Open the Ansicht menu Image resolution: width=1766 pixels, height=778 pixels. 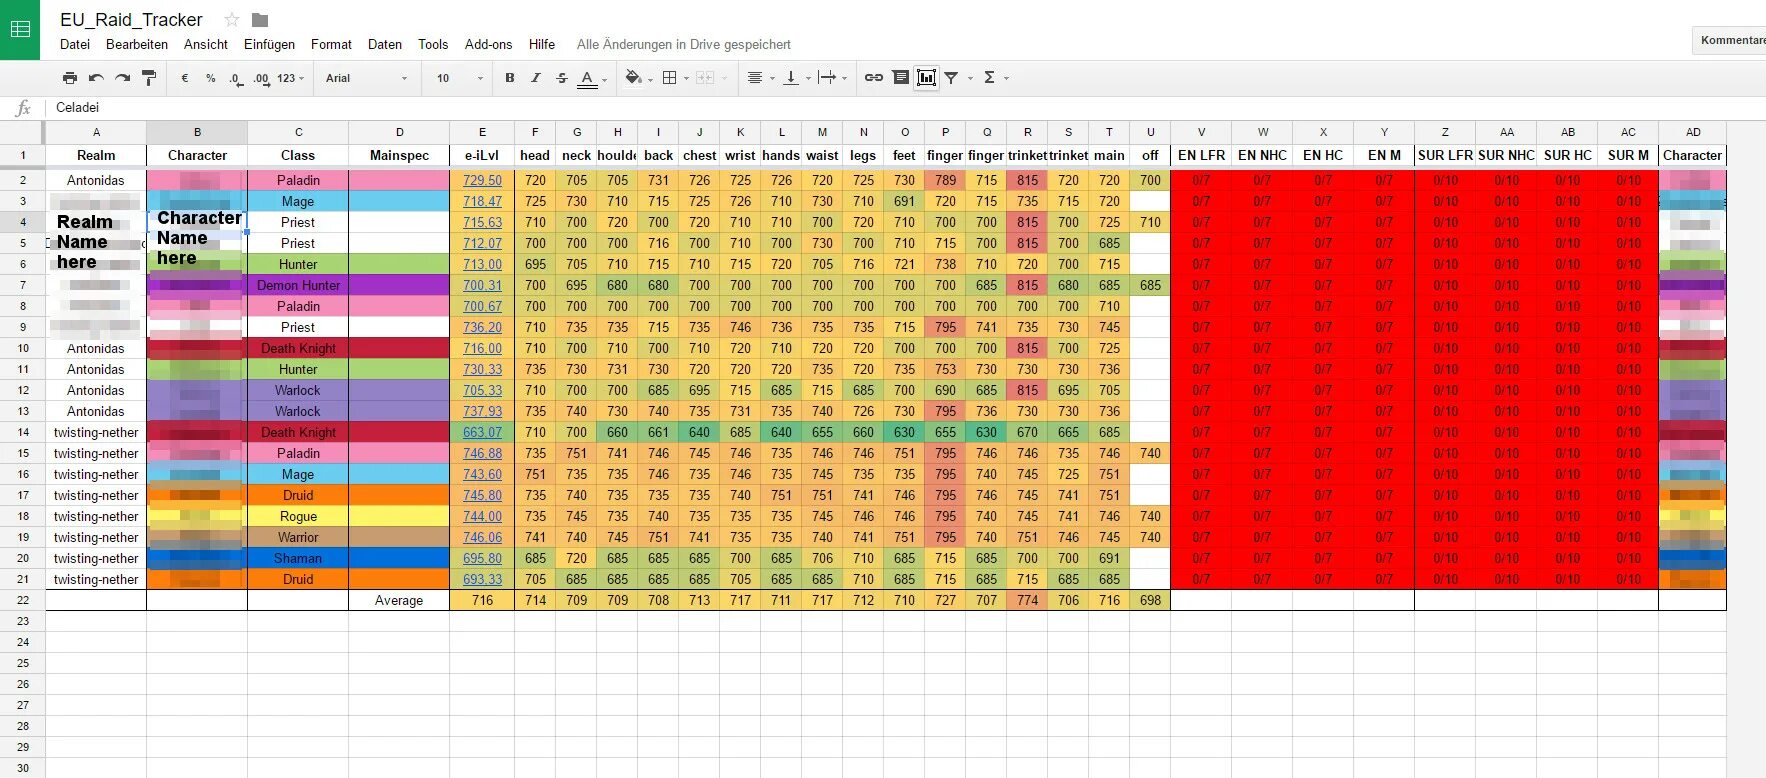point(206,44)
